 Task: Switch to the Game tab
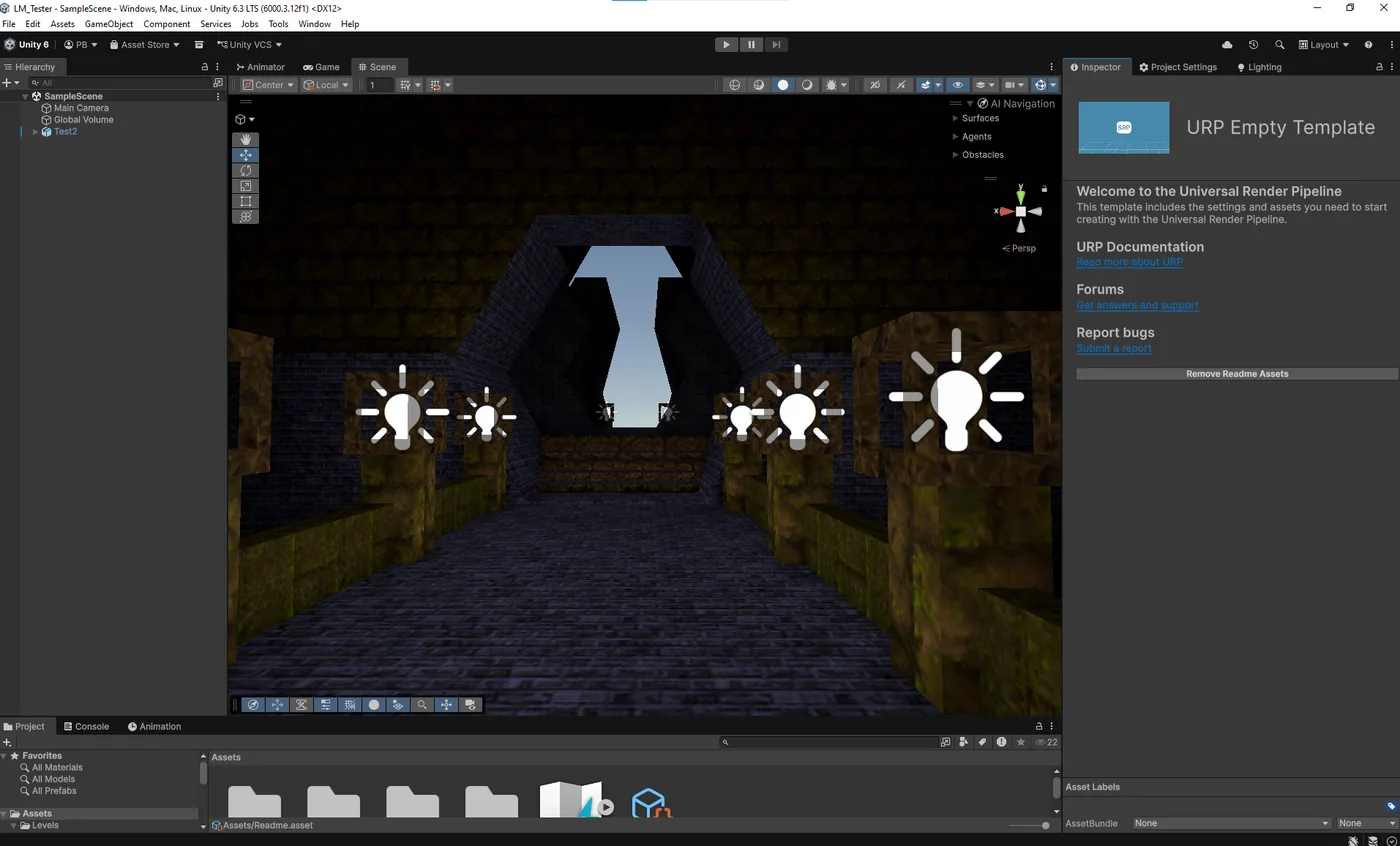[x=321, y=67]
